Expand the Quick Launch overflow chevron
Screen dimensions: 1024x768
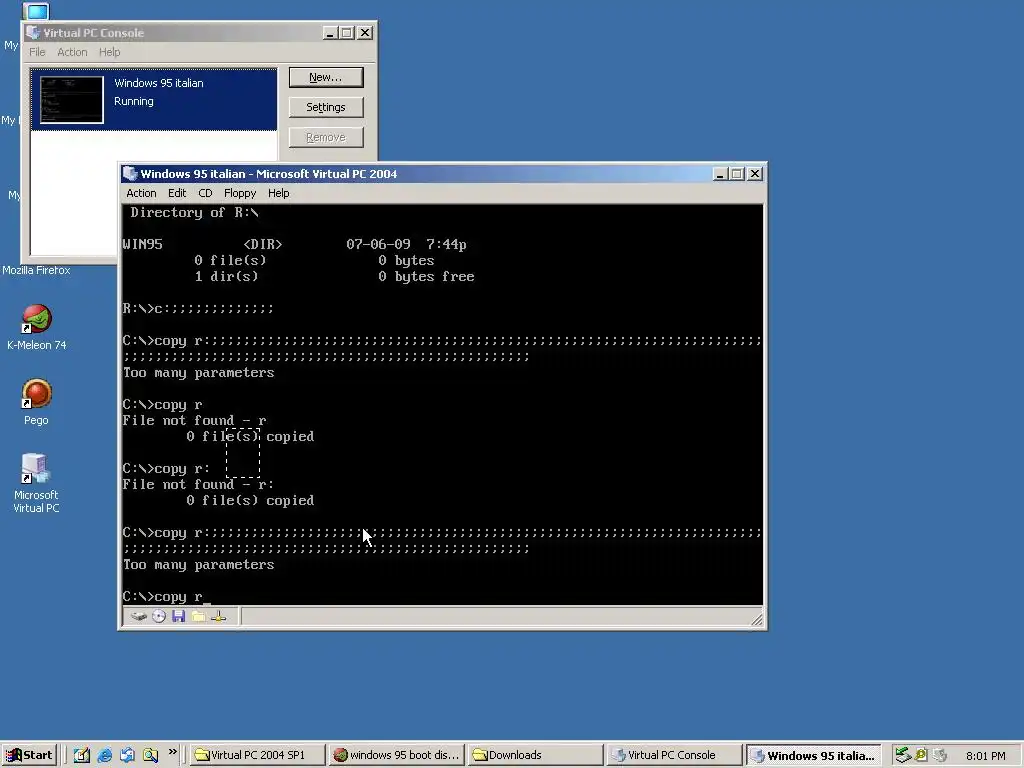pos(172,752)
